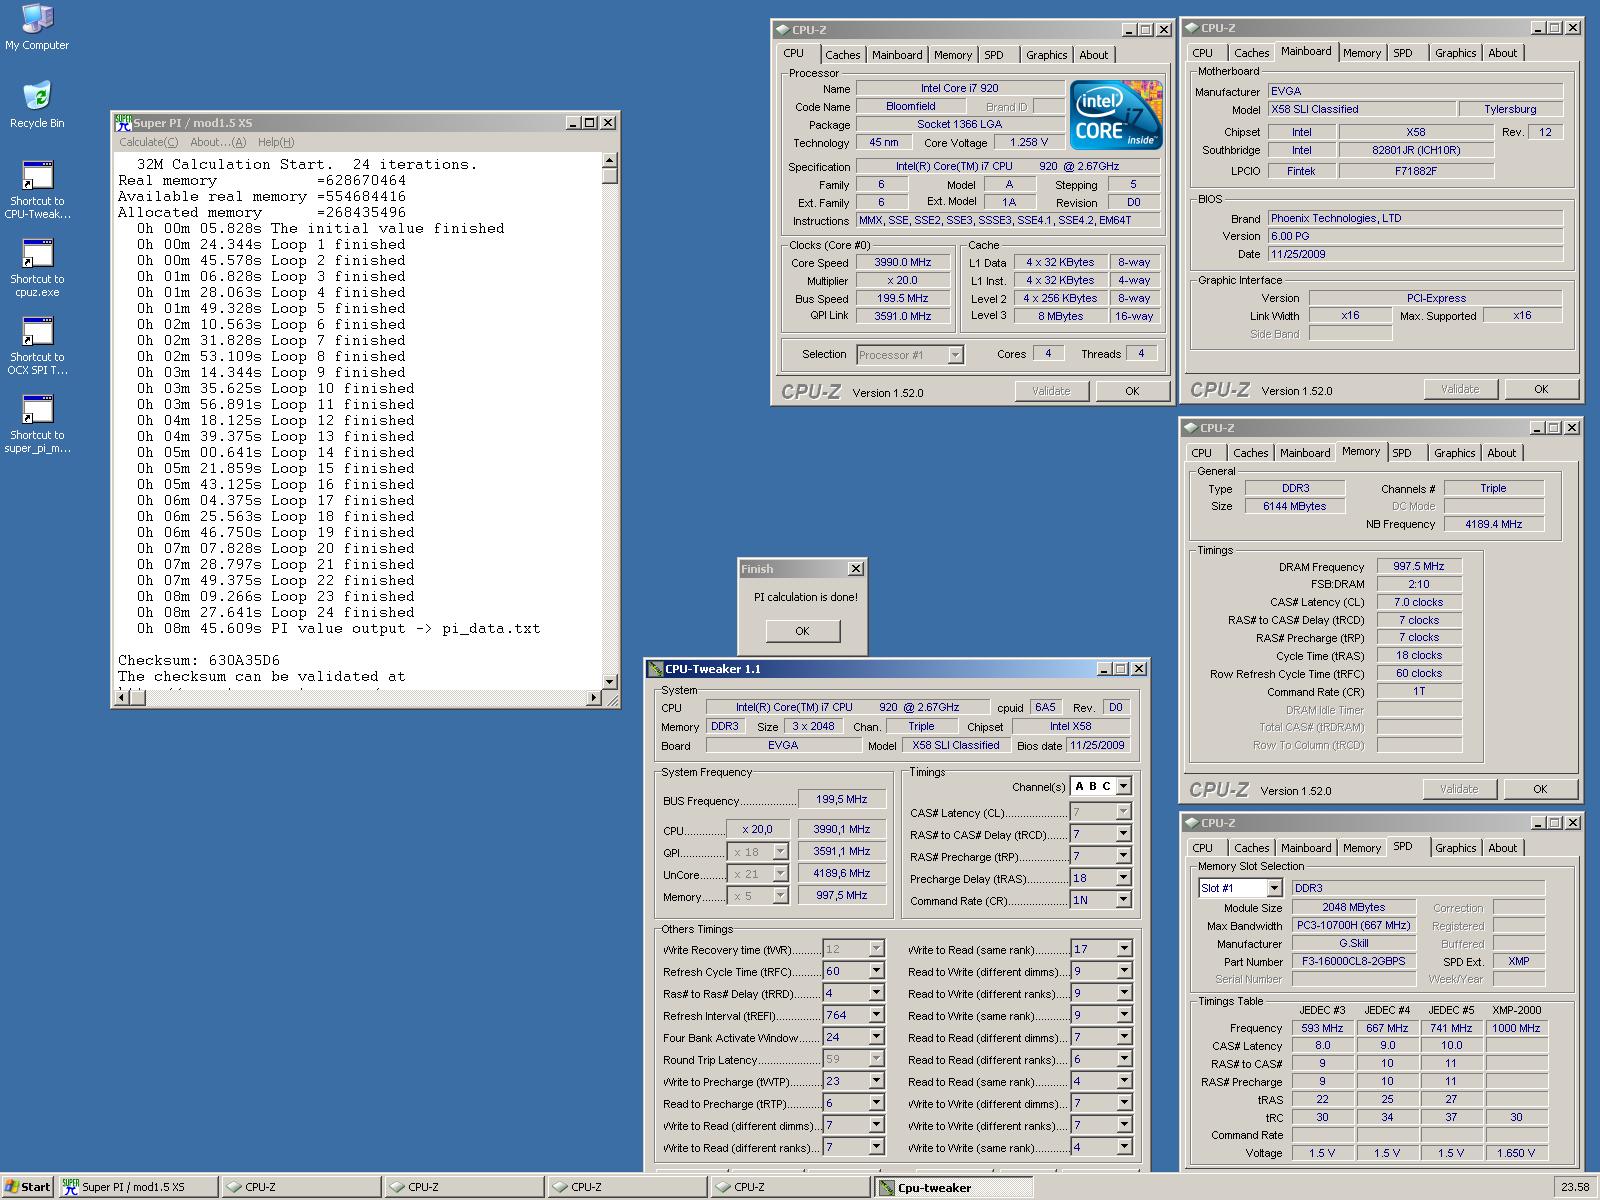
Task: Click the CPU-Tweaker window title icon
Action: coord(656,669)
